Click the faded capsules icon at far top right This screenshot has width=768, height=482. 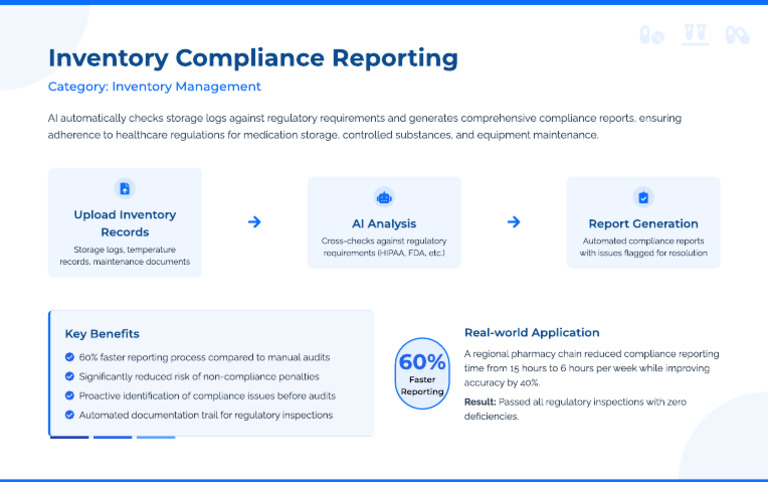pos(737,35)
